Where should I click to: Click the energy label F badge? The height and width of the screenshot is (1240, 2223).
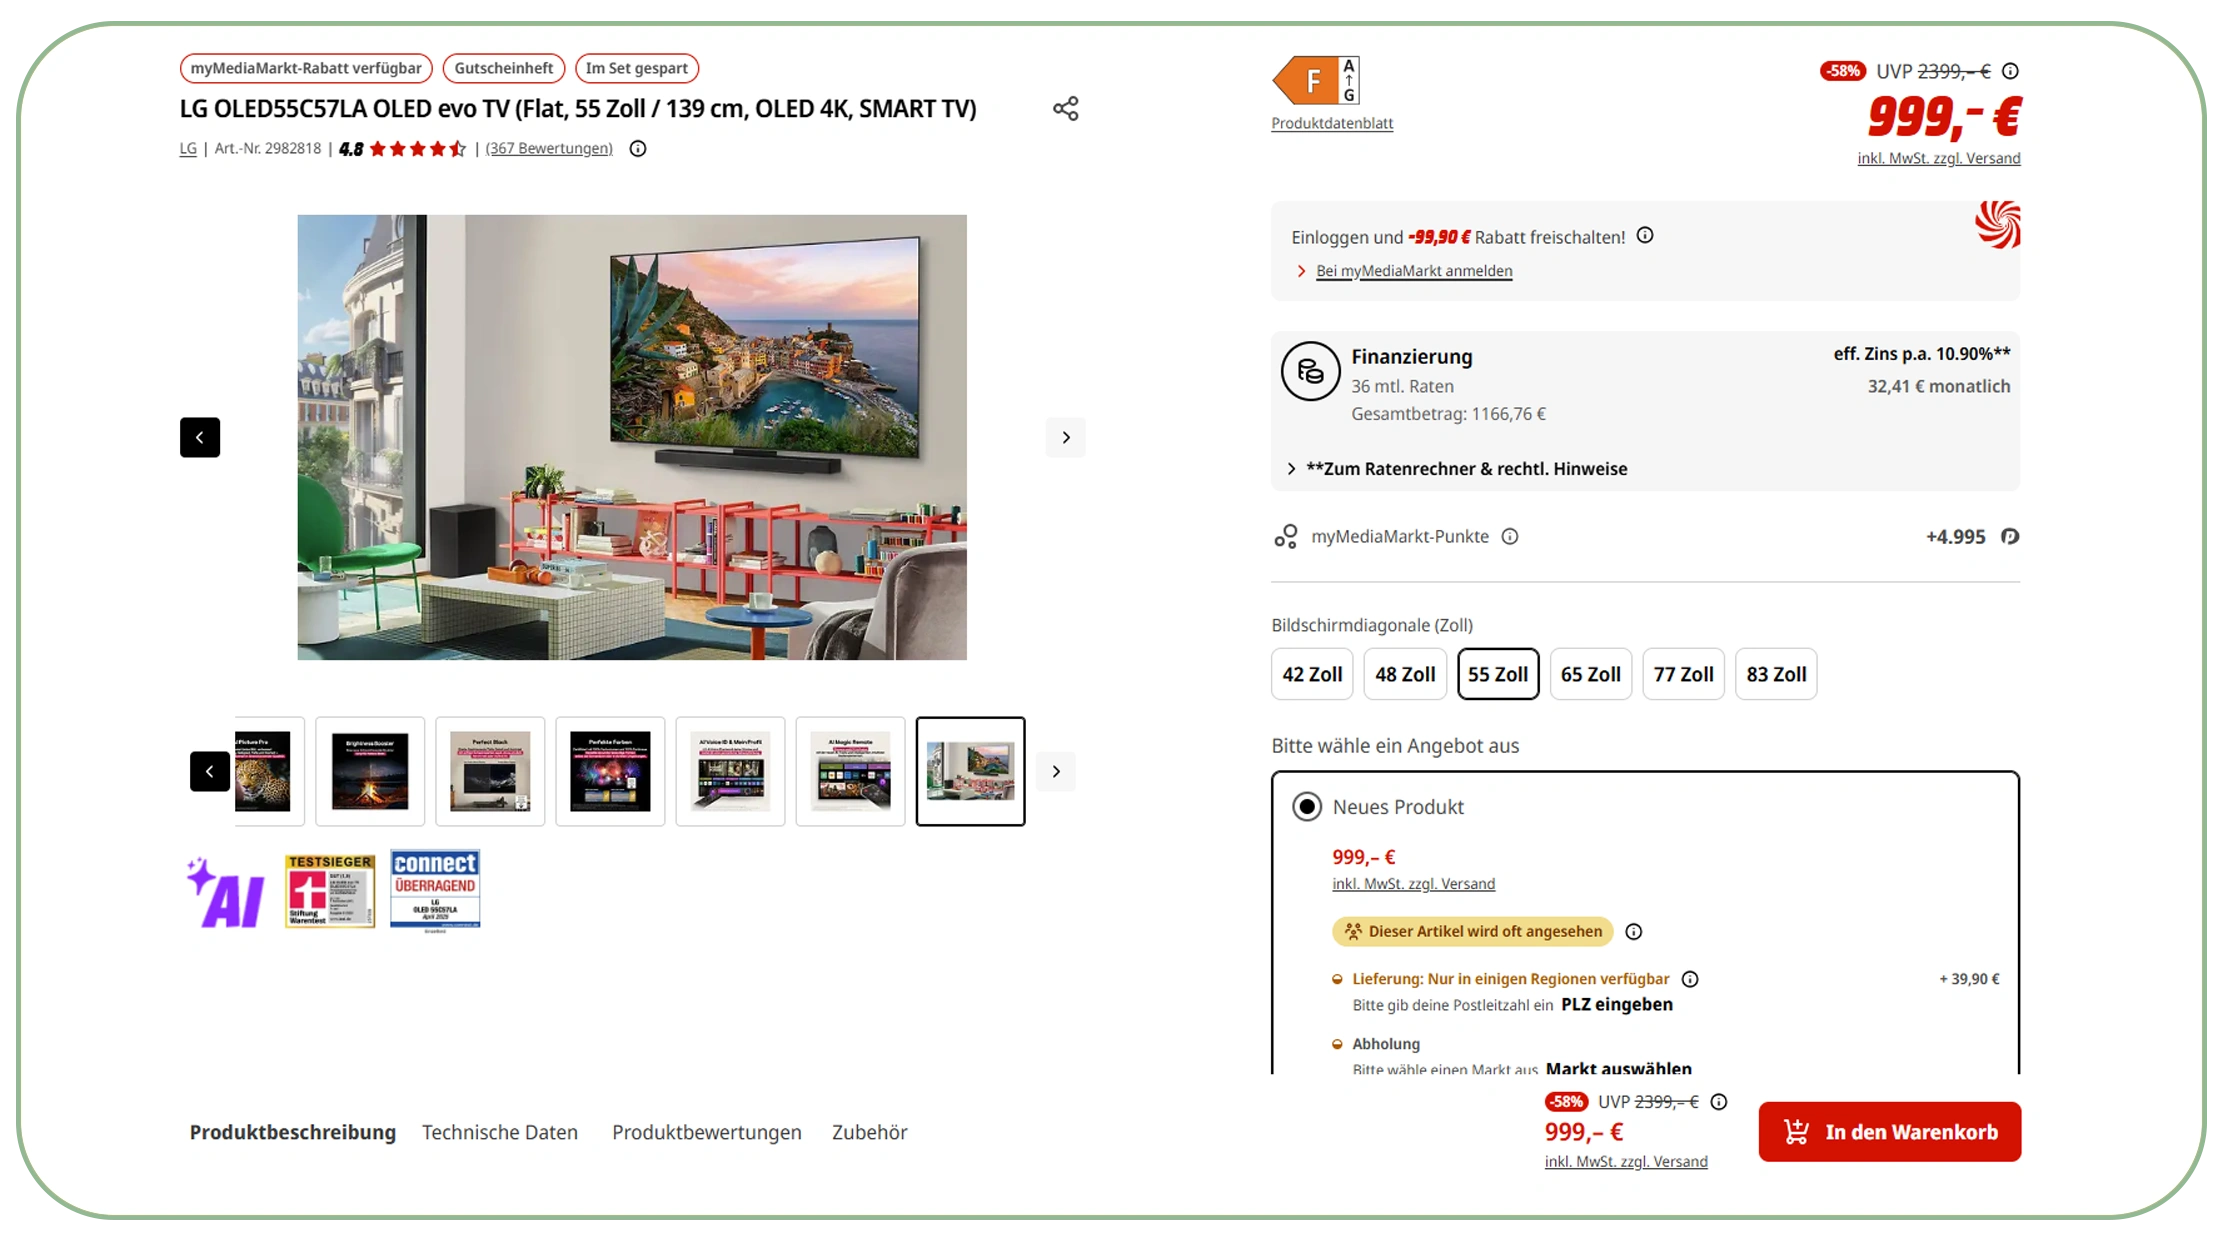[x=1316, y=80]
